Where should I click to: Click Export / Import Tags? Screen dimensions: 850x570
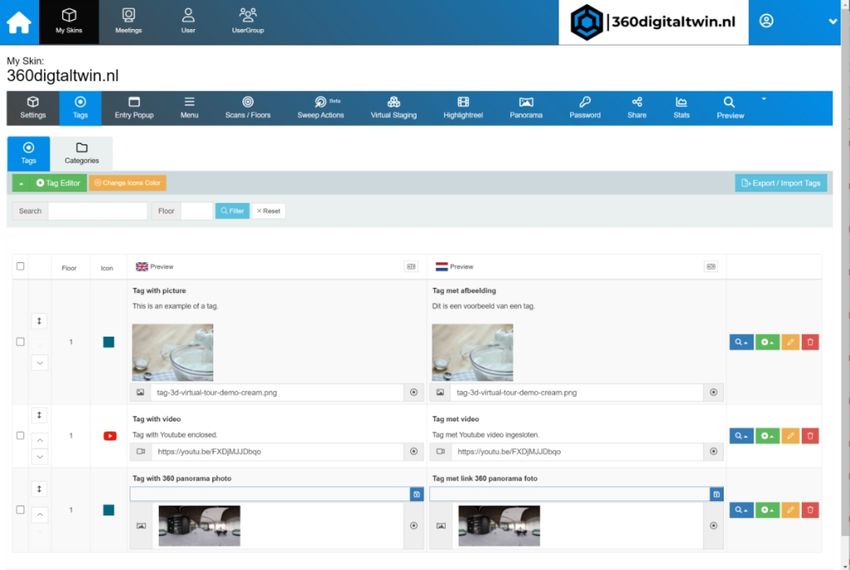(x=781, y=183)
